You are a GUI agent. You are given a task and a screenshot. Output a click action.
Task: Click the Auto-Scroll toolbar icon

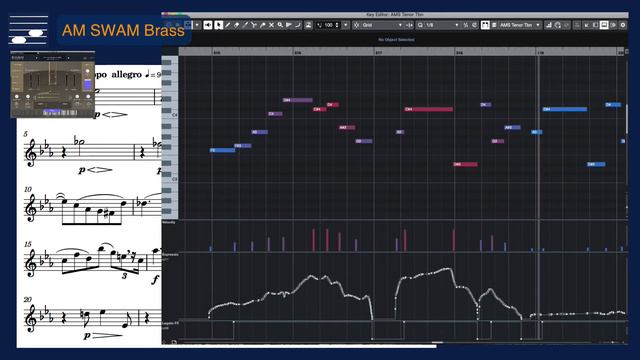[x=587, y=25]
